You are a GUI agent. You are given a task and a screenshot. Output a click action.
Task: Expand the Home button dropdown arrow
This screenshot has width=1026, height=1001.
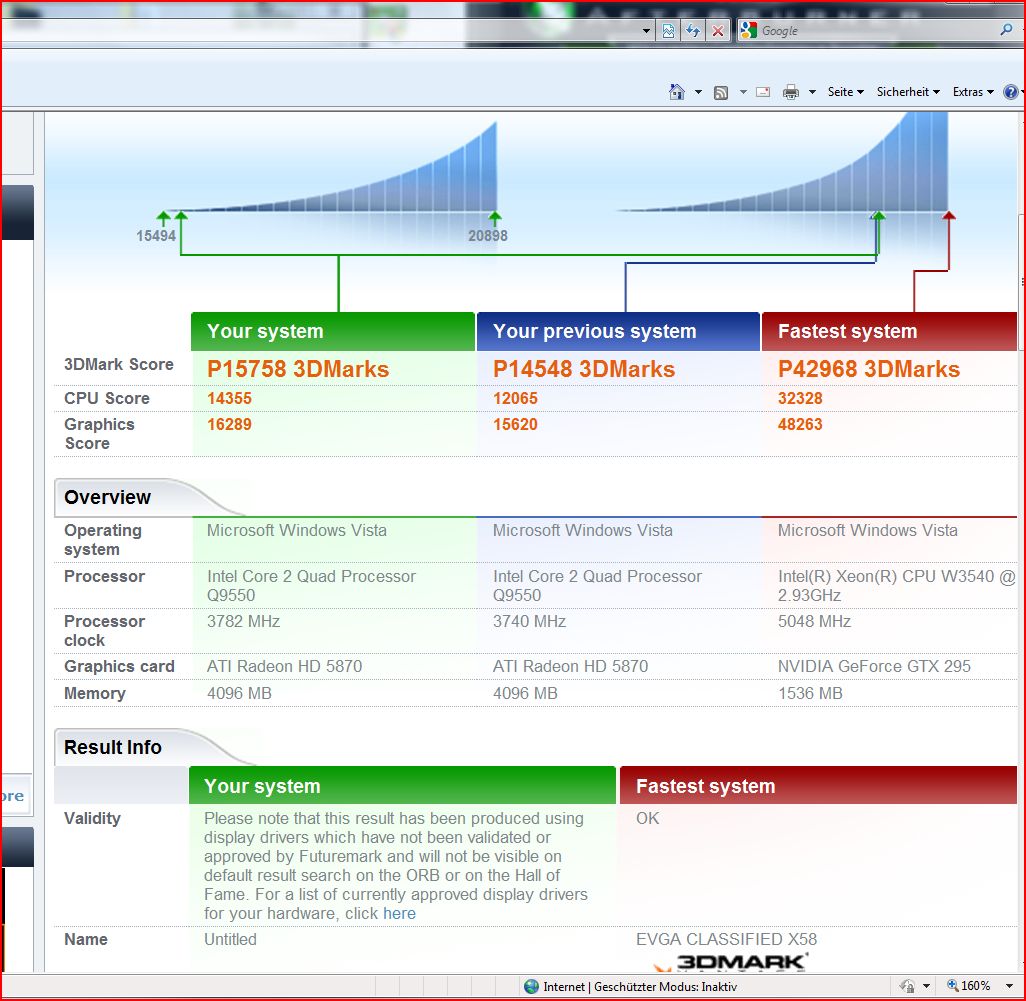(698, 92)
